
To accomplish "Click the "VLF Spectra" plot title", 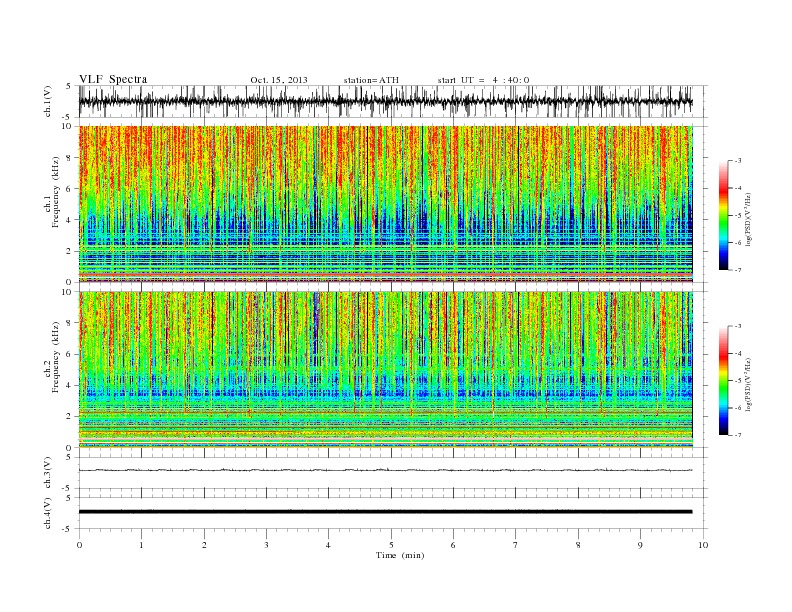I will point(113,79).
